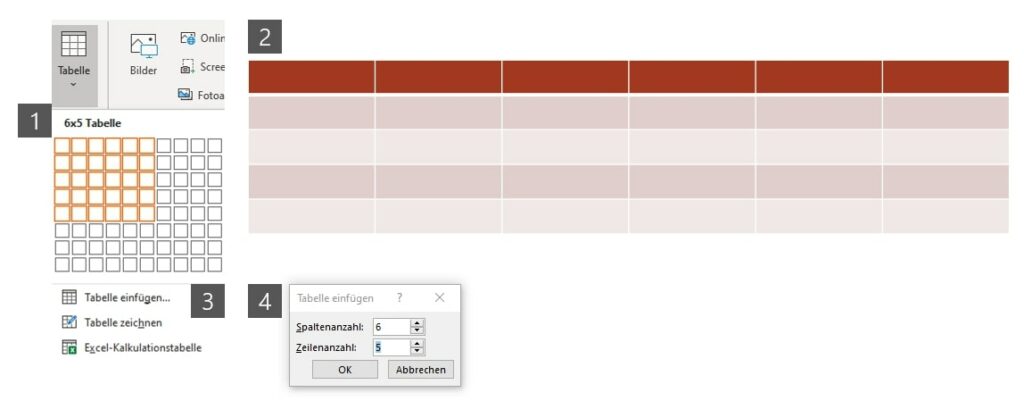Image resolution: width=1024 pixels, height=401 pixels.
Task: Click Excel-Kalkulationstabelle icon entry
Action: (x=69, y=347)
